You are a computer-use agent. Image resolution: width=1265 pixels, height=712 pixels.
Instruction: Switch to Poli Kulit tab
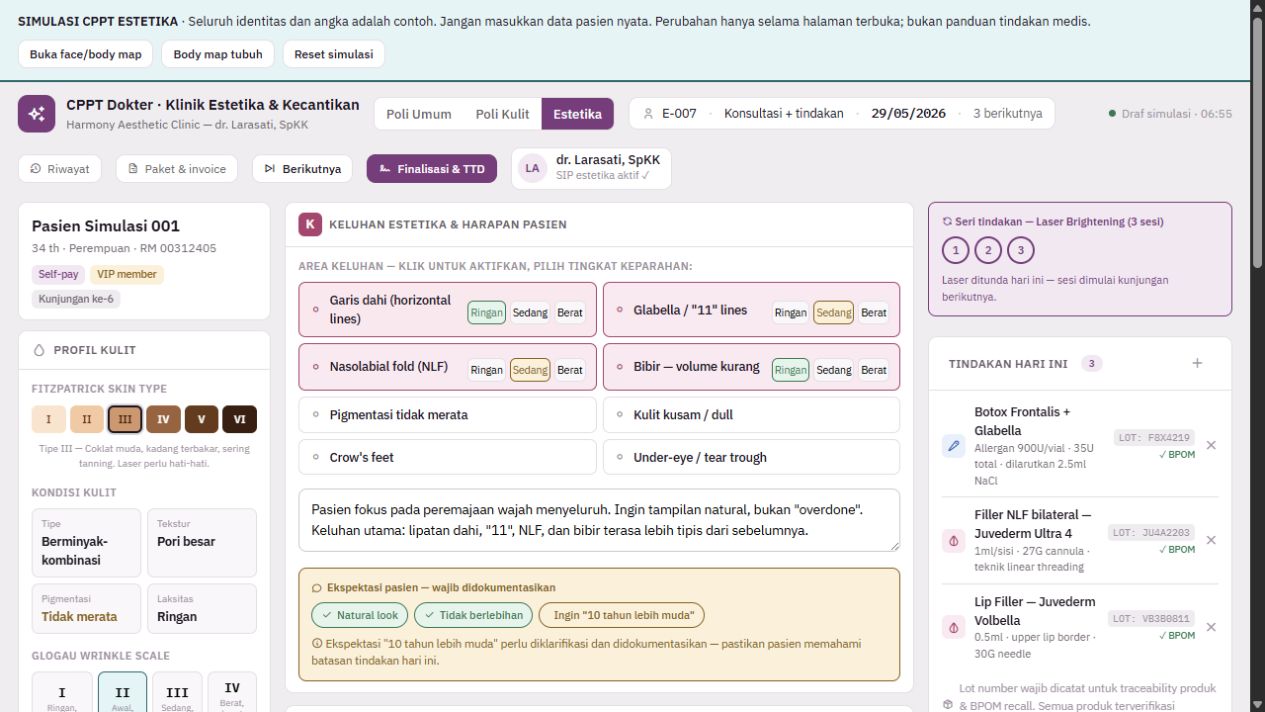[502, 114]
